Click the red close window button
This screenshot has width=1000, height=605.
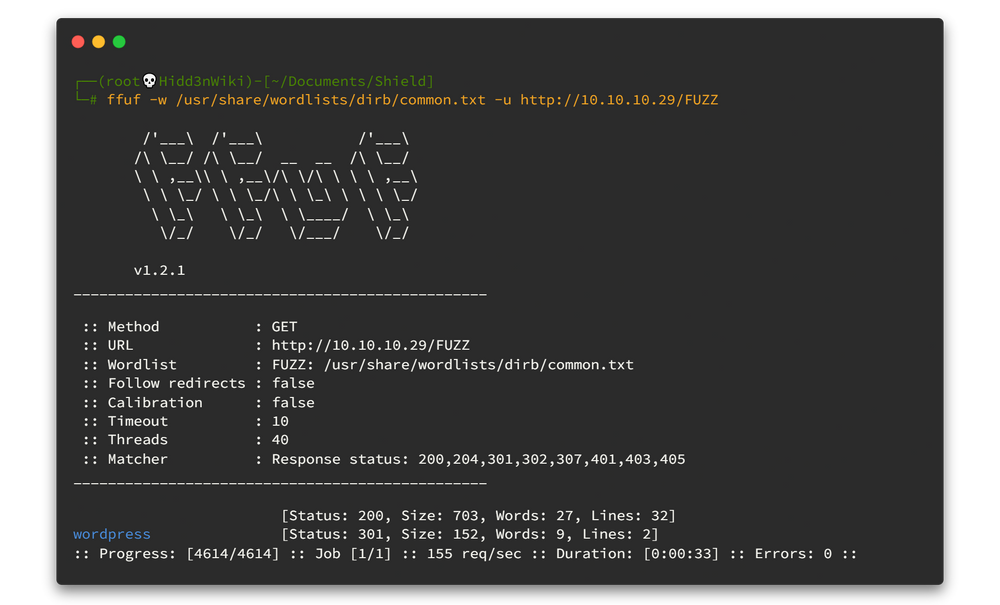pos(78,42)
